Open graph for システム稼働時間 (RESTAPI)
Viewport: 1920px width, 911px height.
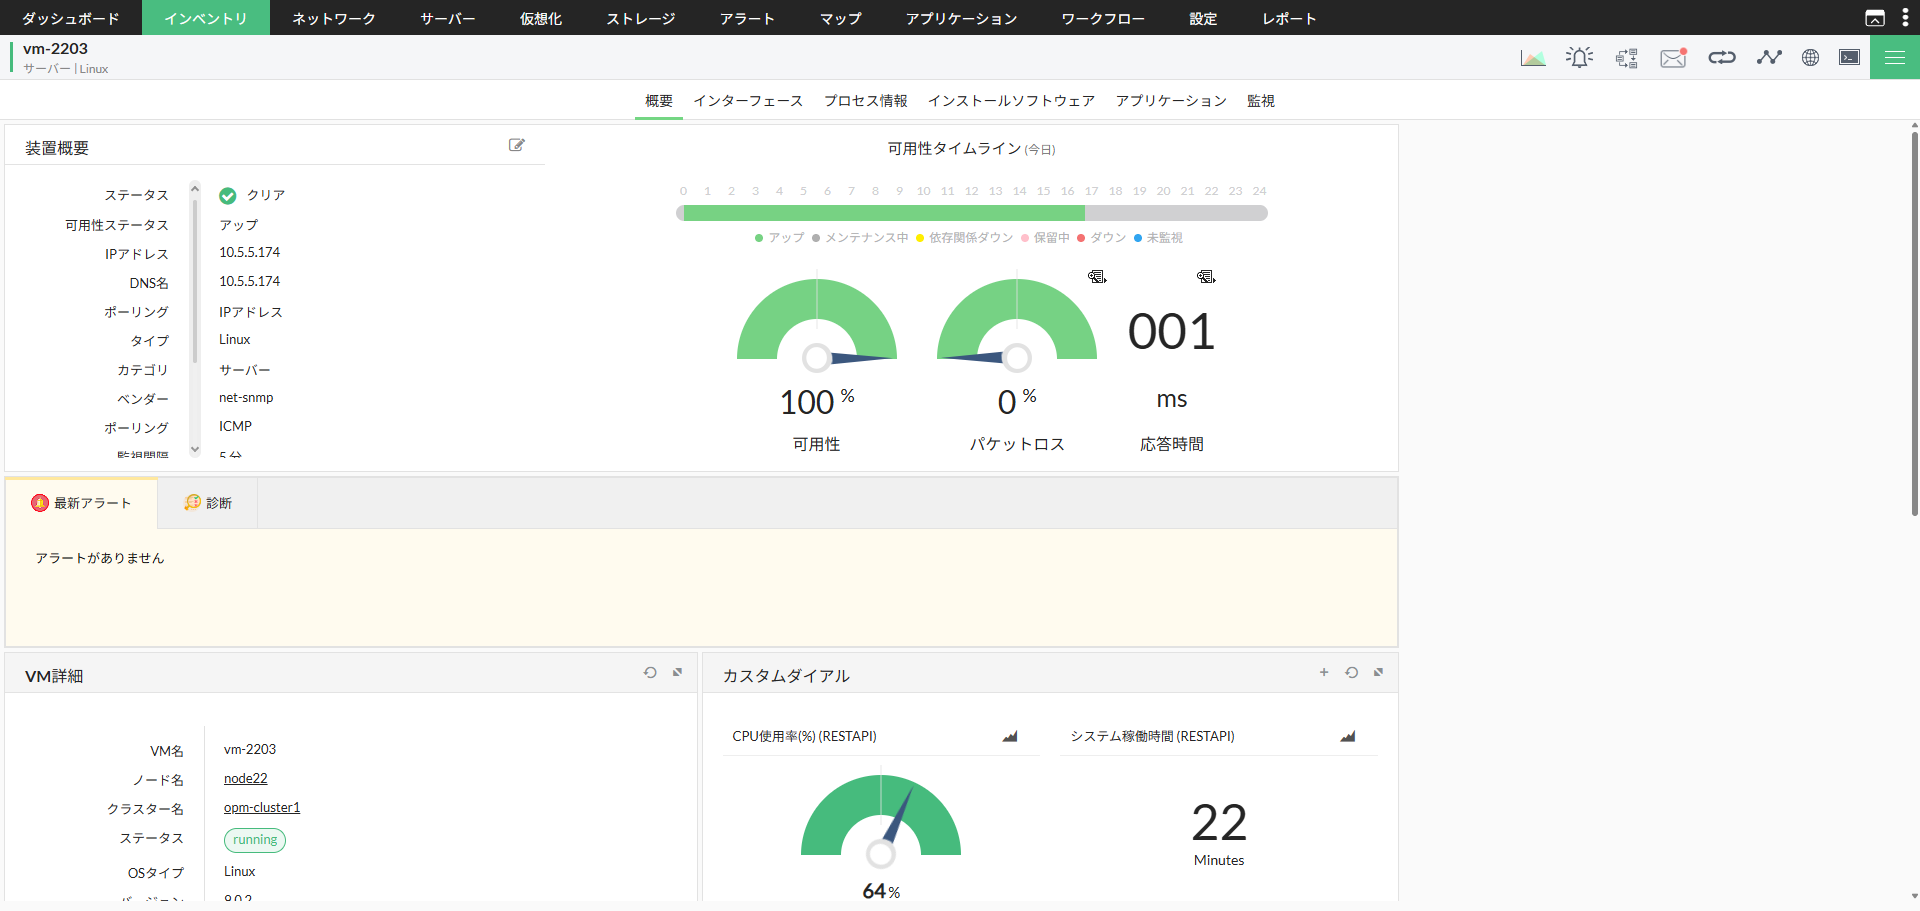tap(1348, 737)
